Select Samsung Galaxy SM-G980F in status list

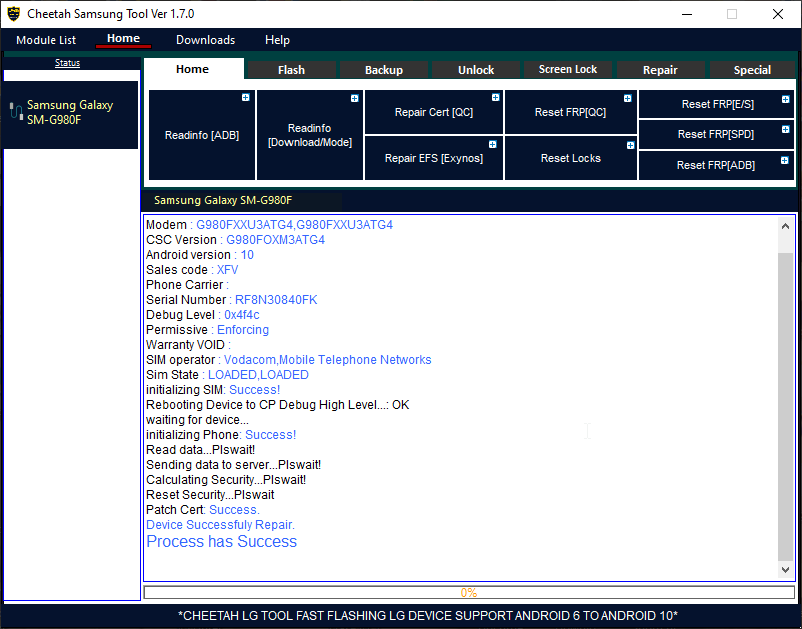tap(71, 115)
